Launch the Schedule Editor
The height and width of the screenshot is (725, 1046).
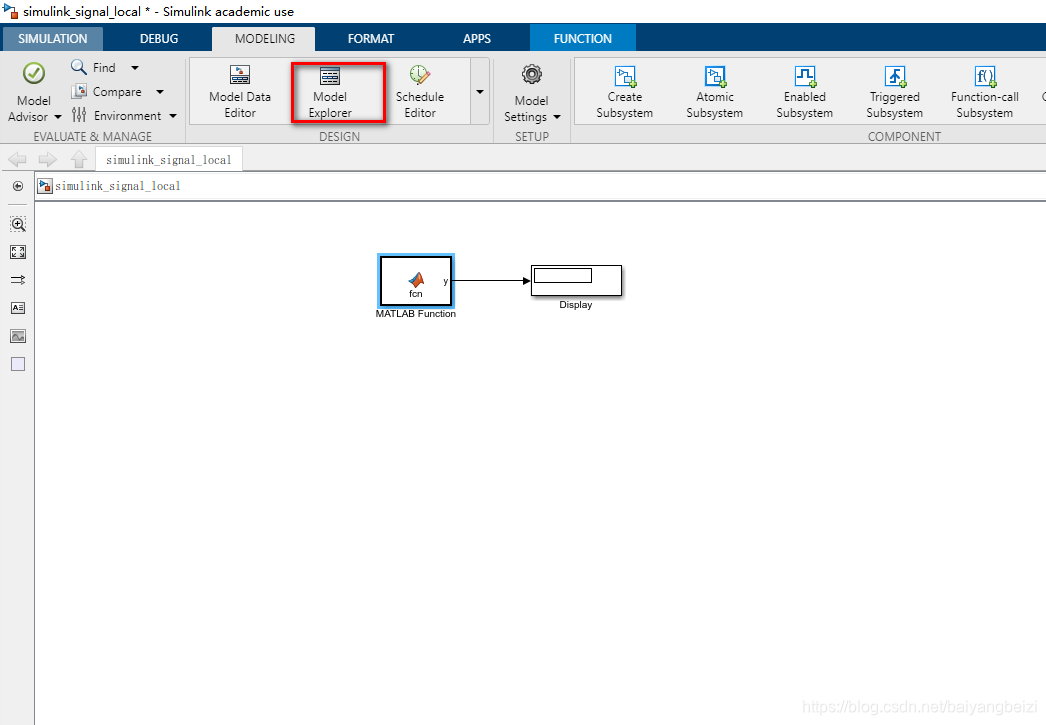pos(420,91)
